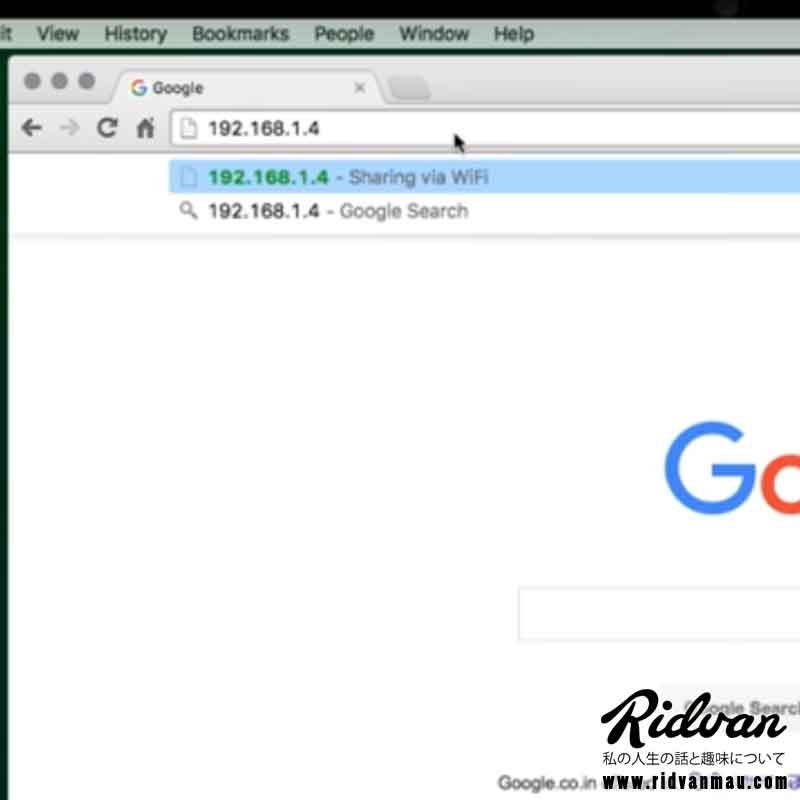Choose the Sharing via WiFi suggestion
This screenshot has height=800, width=800.
(484, 177)
